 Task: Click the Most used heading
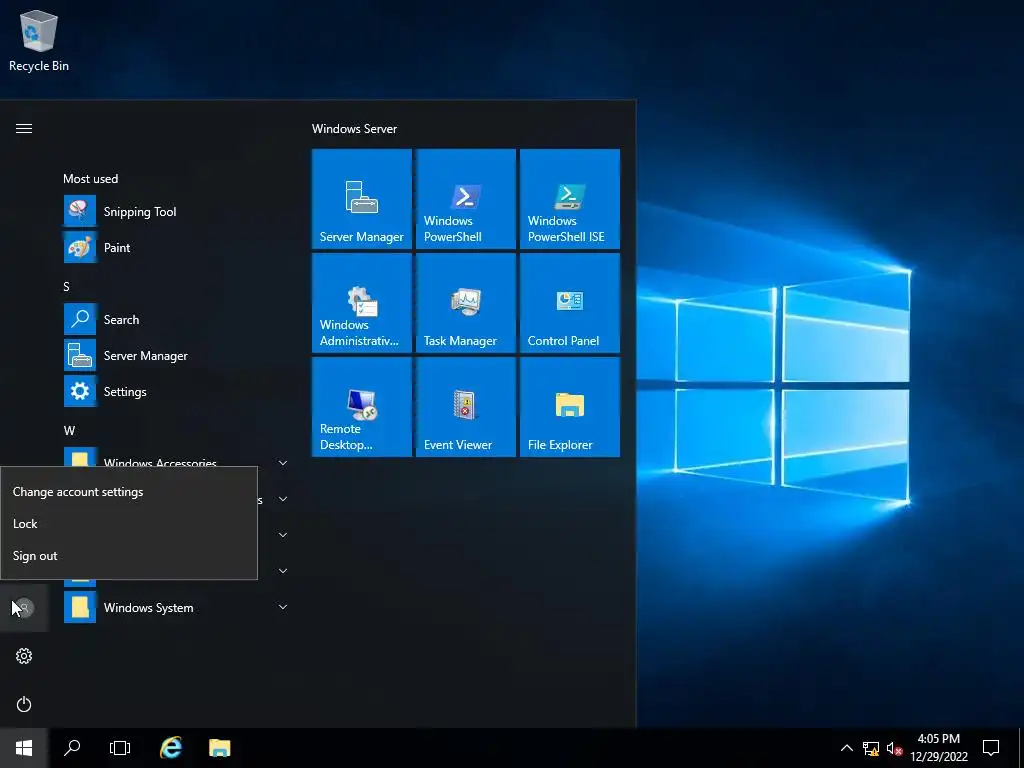point(91,178)
